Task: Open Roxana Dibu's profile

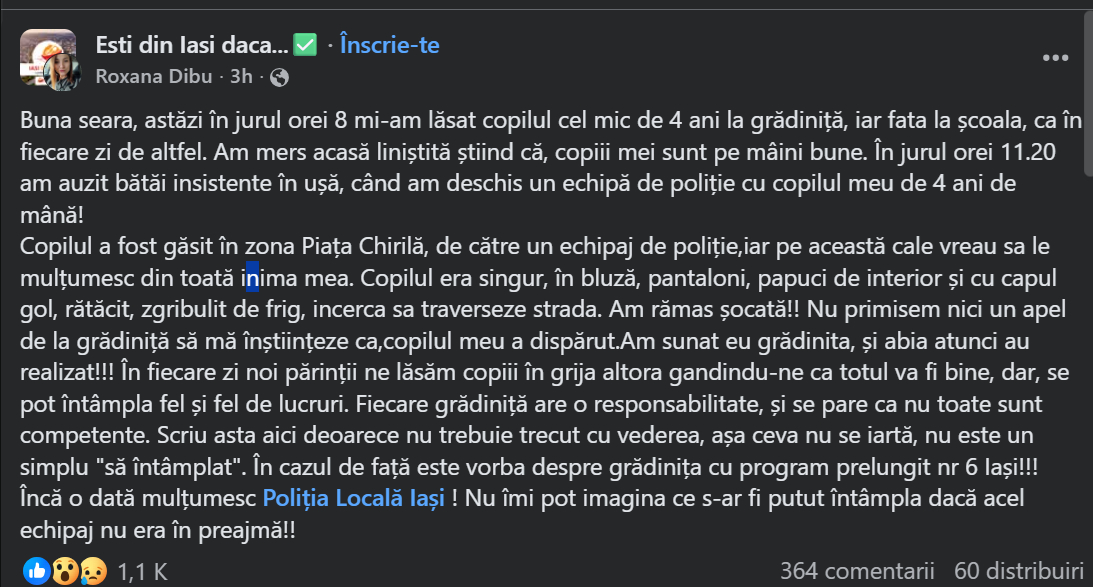Action: [154, 76]
